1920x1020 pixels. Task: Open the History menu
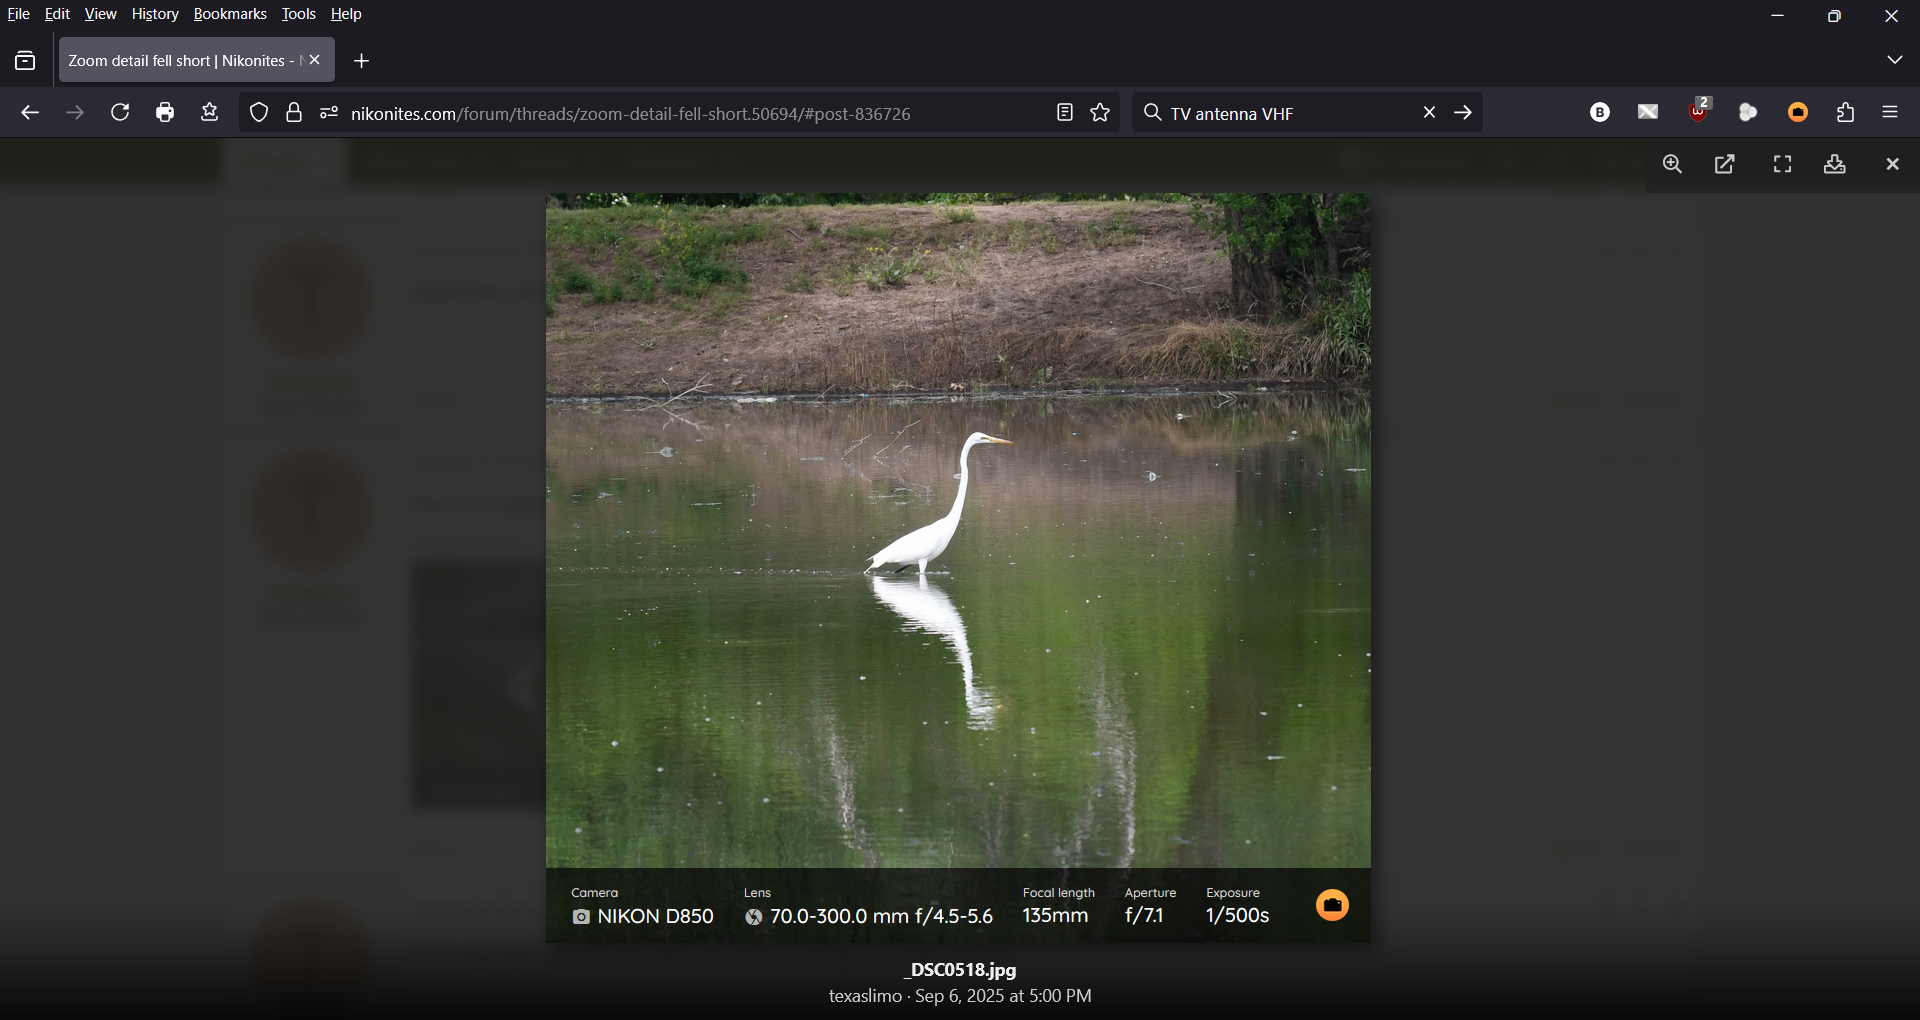point(155,14)
